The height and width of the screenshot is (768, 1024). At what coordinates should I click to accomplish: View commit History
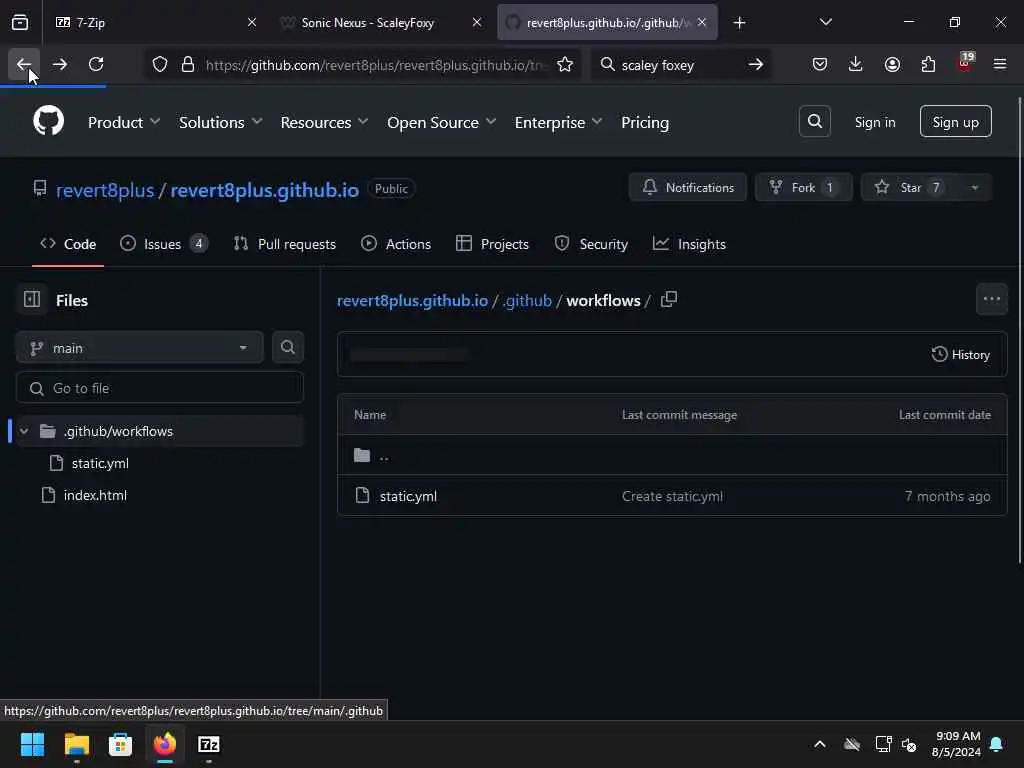(961, 354)
